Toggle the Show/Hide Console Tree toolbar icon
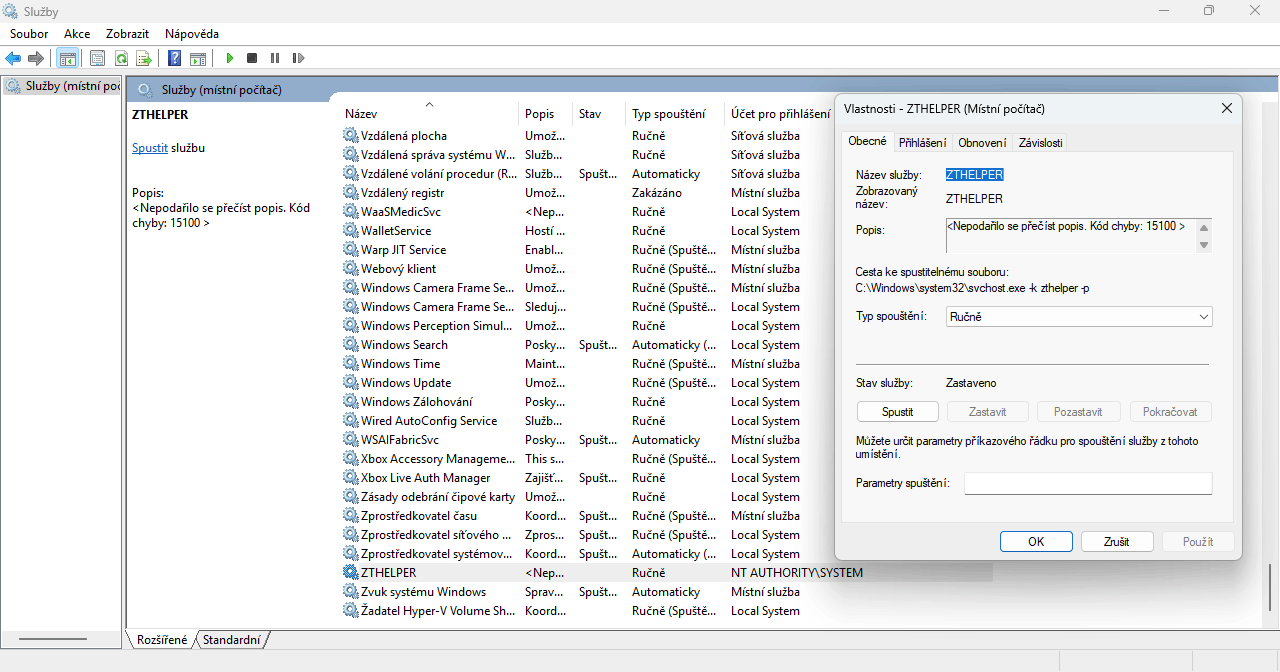1280x672 pixels. (x=68, y=58)
